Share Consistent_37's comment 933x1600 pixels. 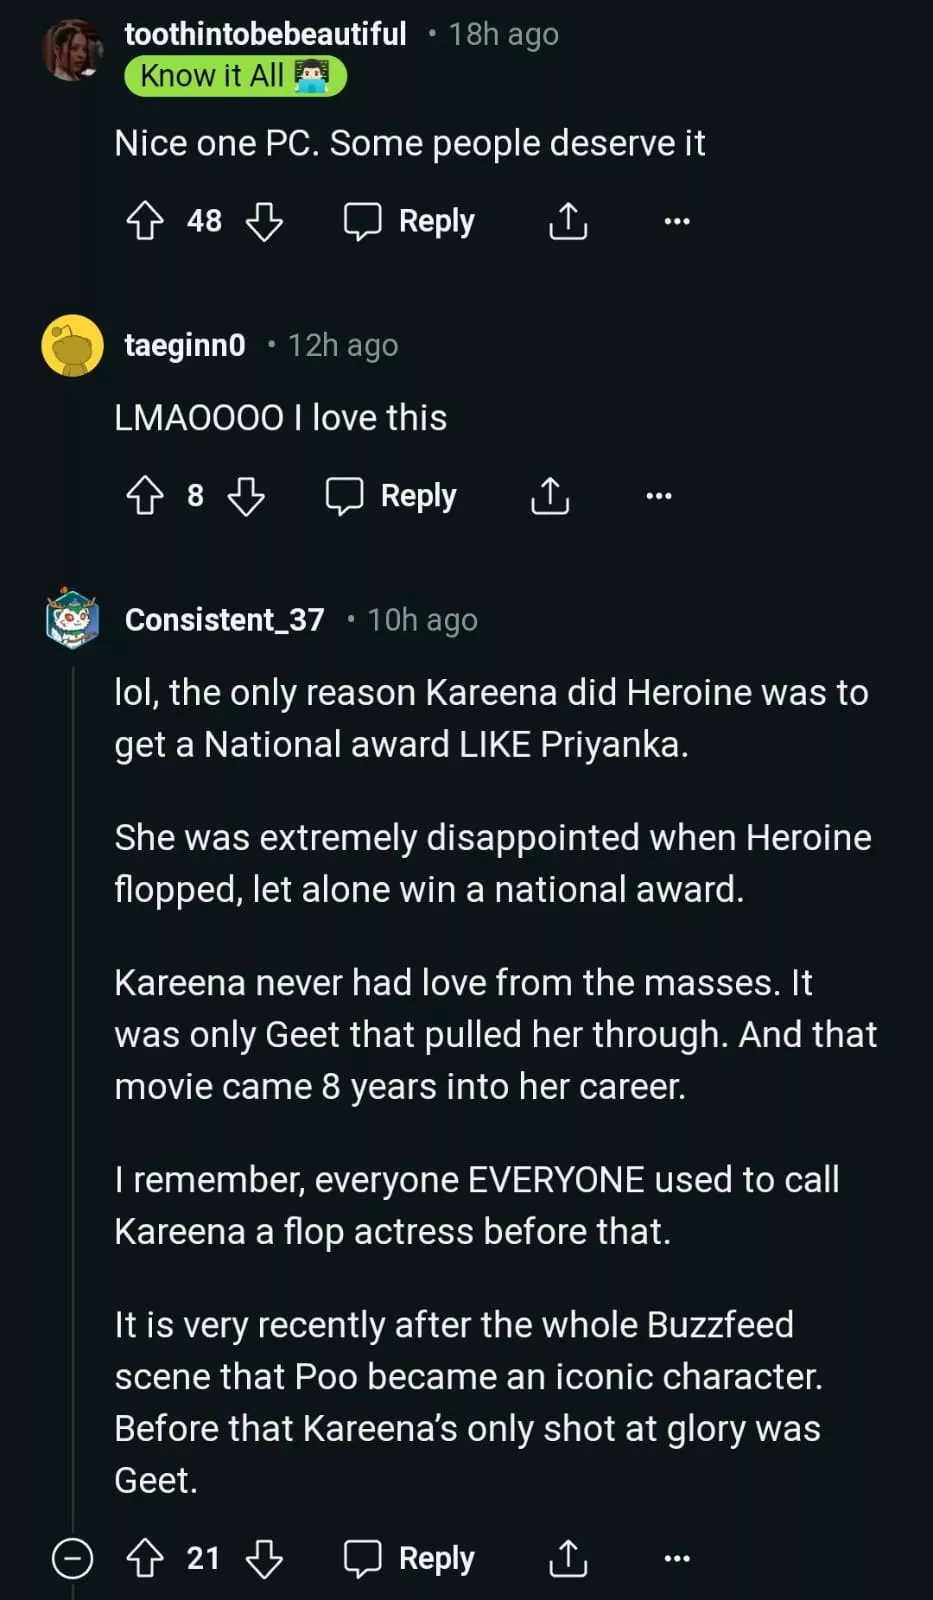568,1558
